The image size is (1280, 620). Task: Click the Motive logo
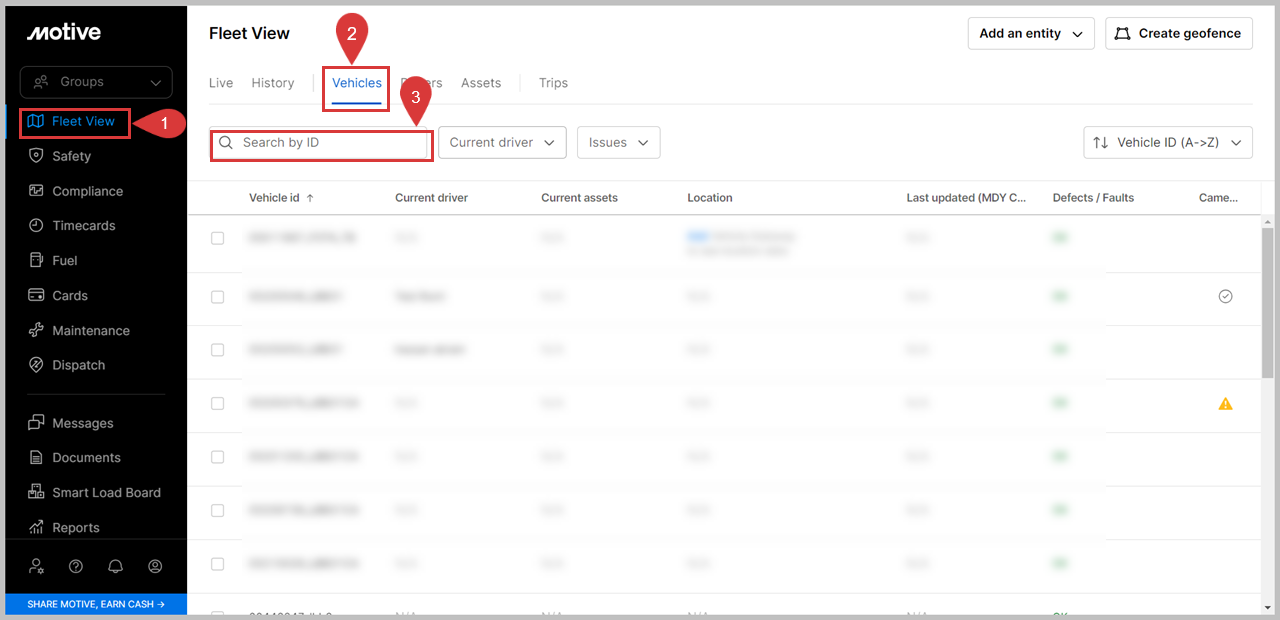point(63,32)
